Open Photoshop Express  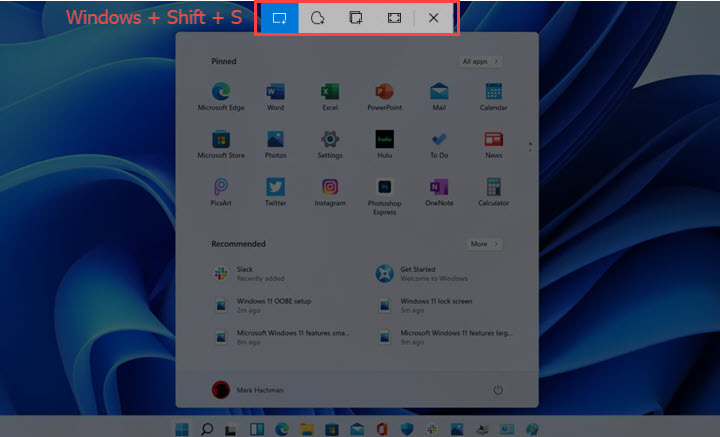(385, 197)
